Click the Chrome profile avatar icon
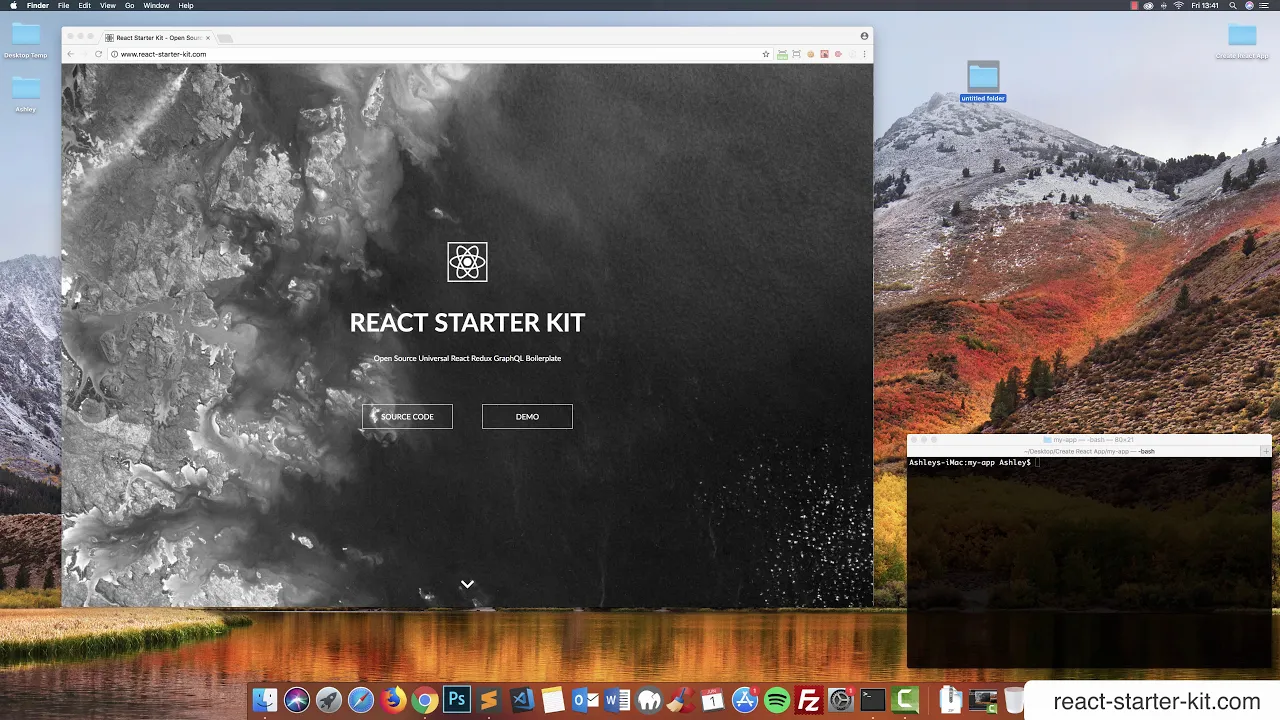This screenshot has width=1280, height=720. click(864, 36)
